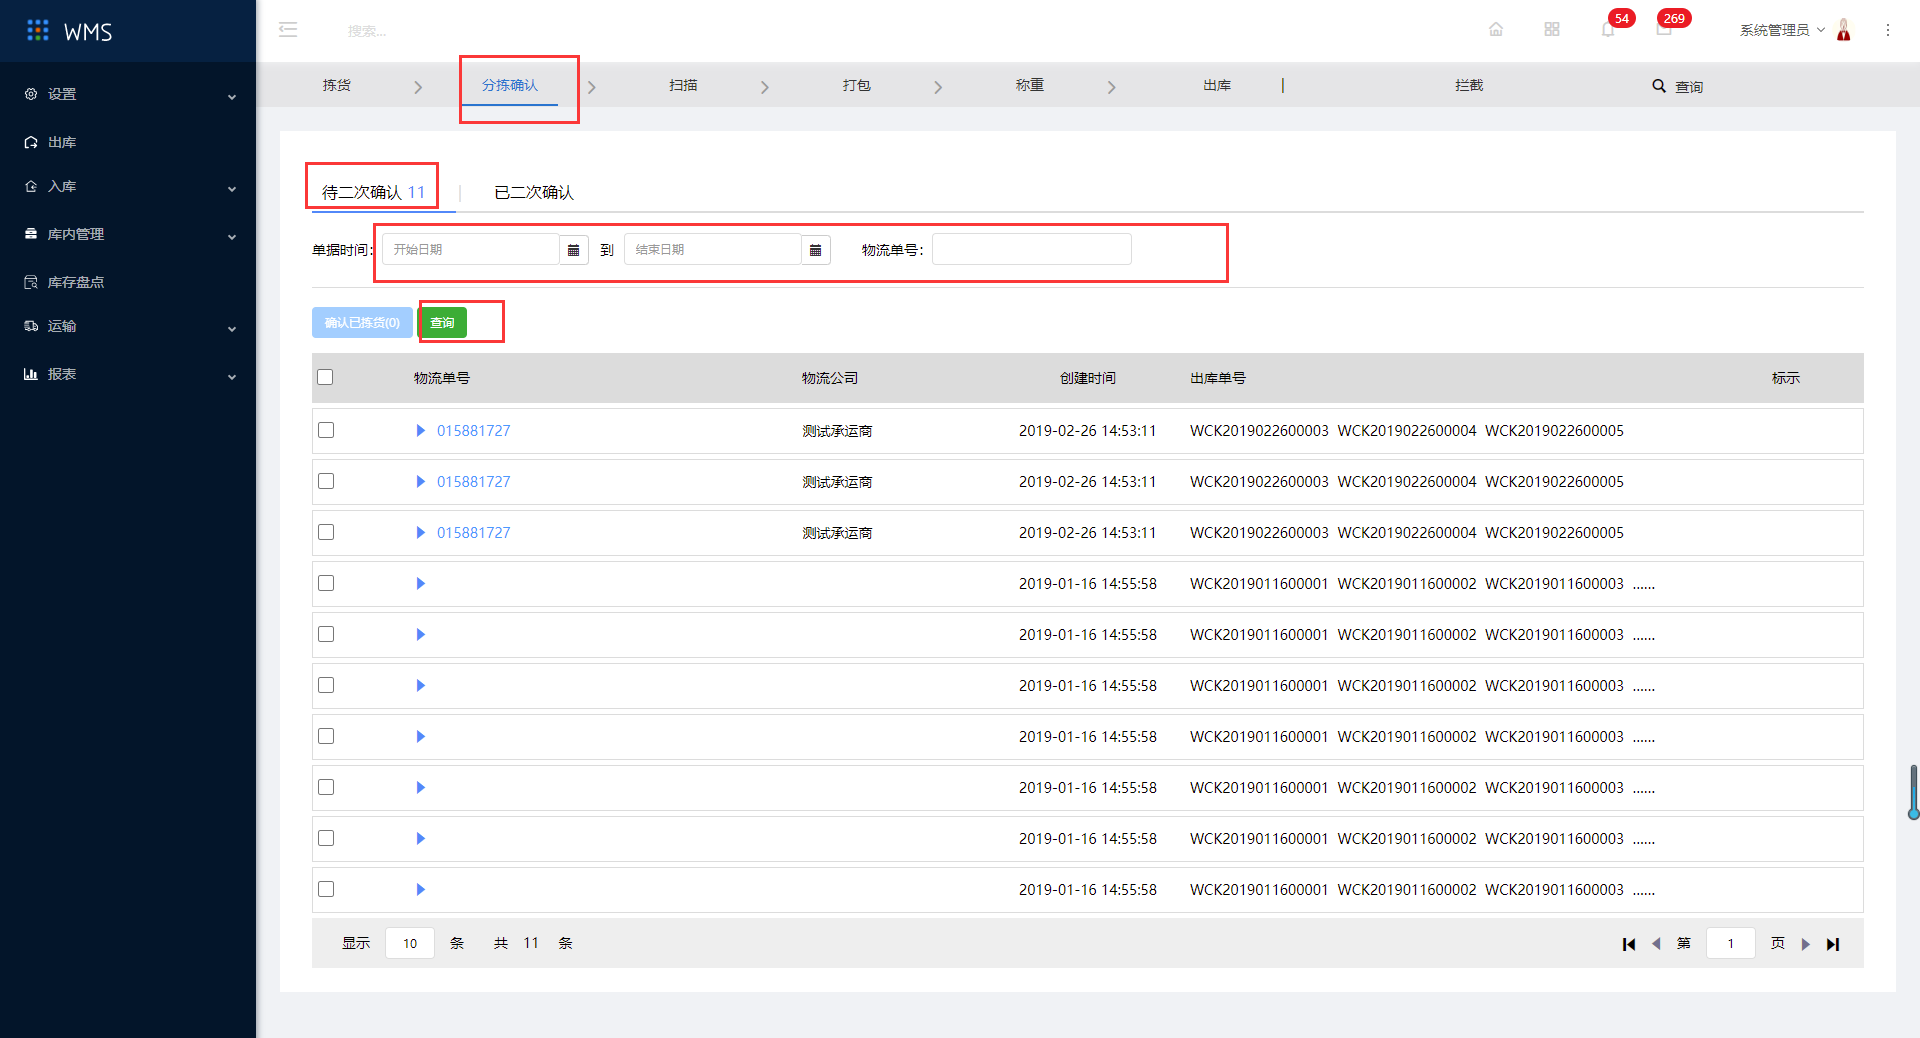Open notifications bell with badge 54
Image resolution: width=1920 pixels, height=1038 pixels.
(x=1608, y=30)
